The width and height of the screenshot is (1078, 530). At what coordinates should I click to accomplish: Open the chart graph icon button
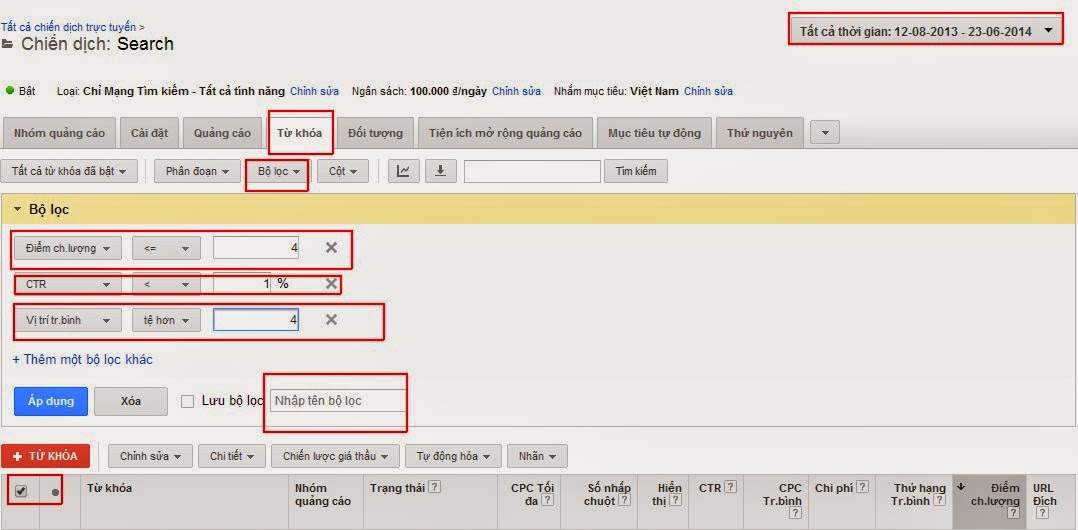[404, 171]
